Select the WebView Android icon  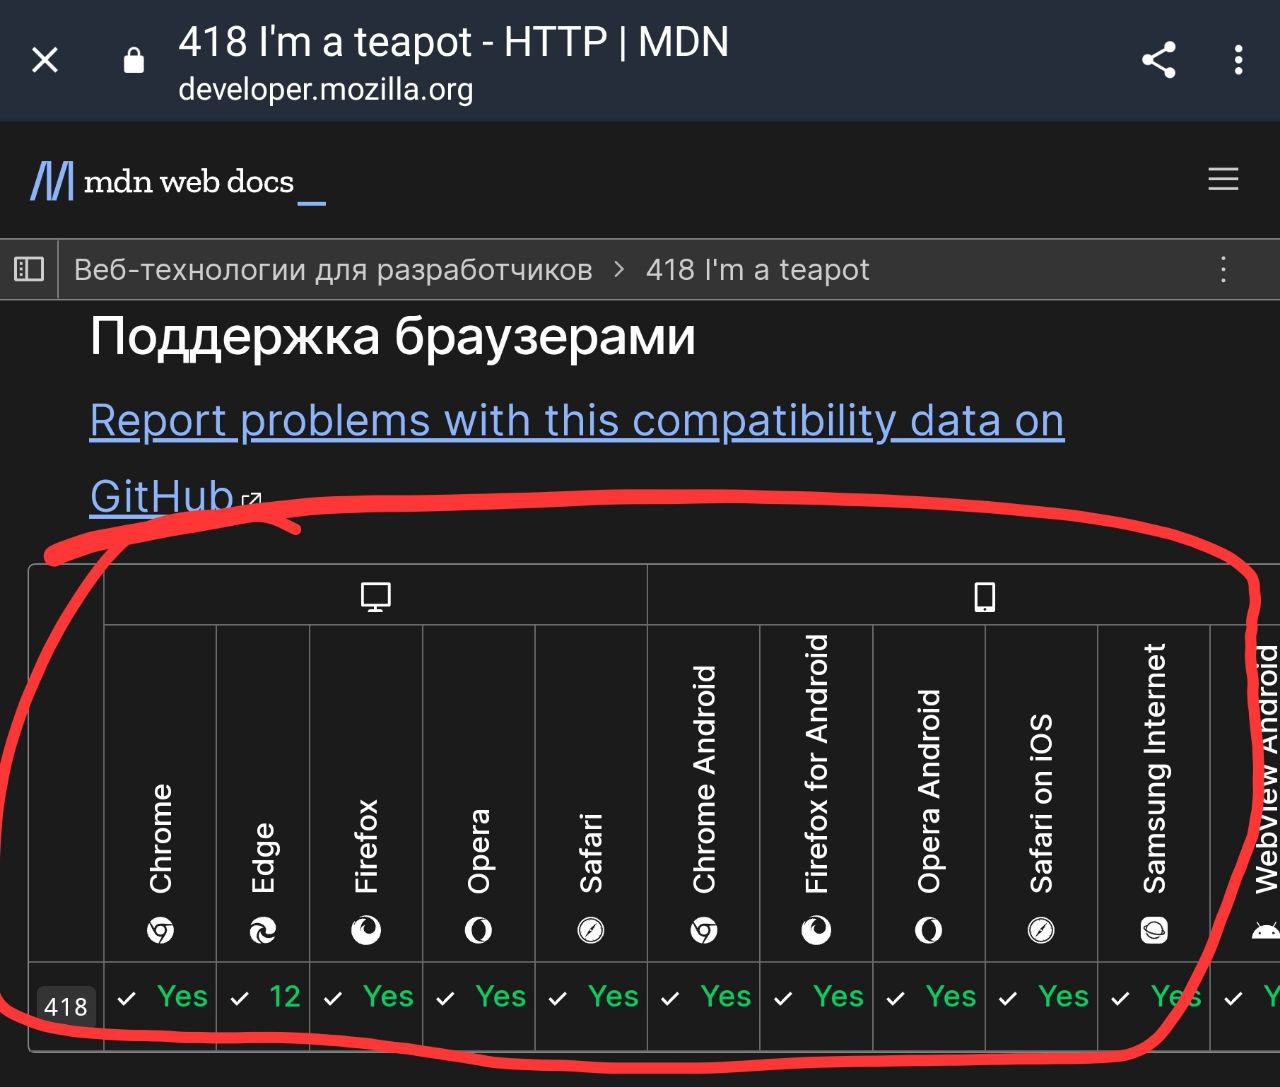click(x=1265, y=932)
